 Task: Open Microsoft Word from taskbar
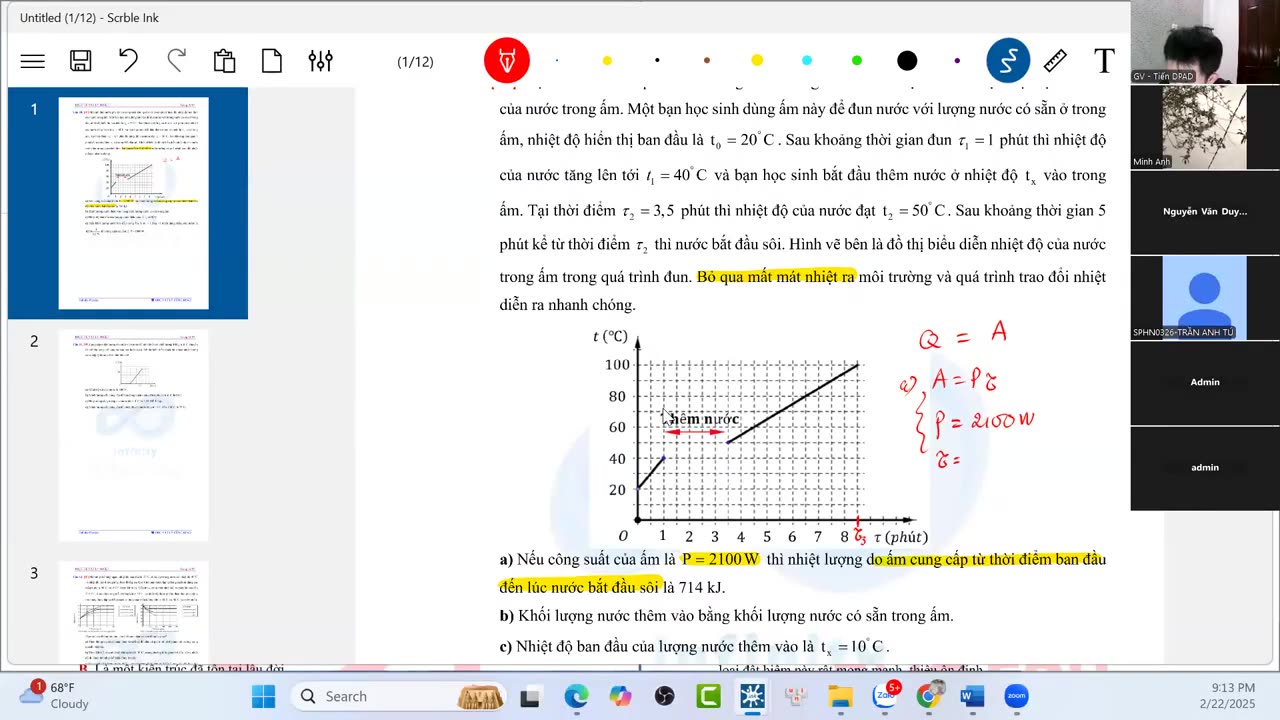(972, 696)
